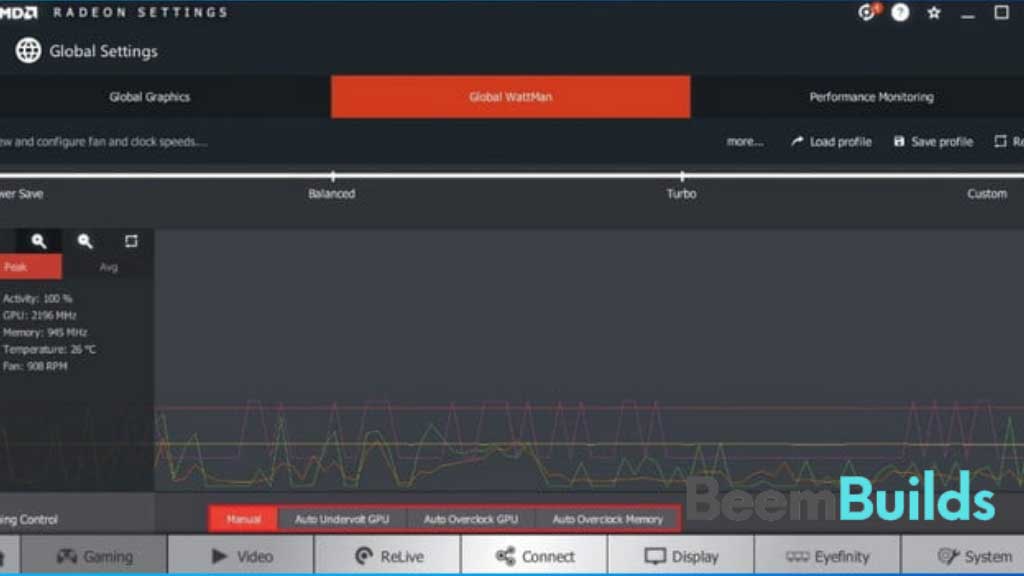Viewport: 1024px width, 576px height.
Task: Switch the graph readout to Peak
Action: (x=31, y=267)
